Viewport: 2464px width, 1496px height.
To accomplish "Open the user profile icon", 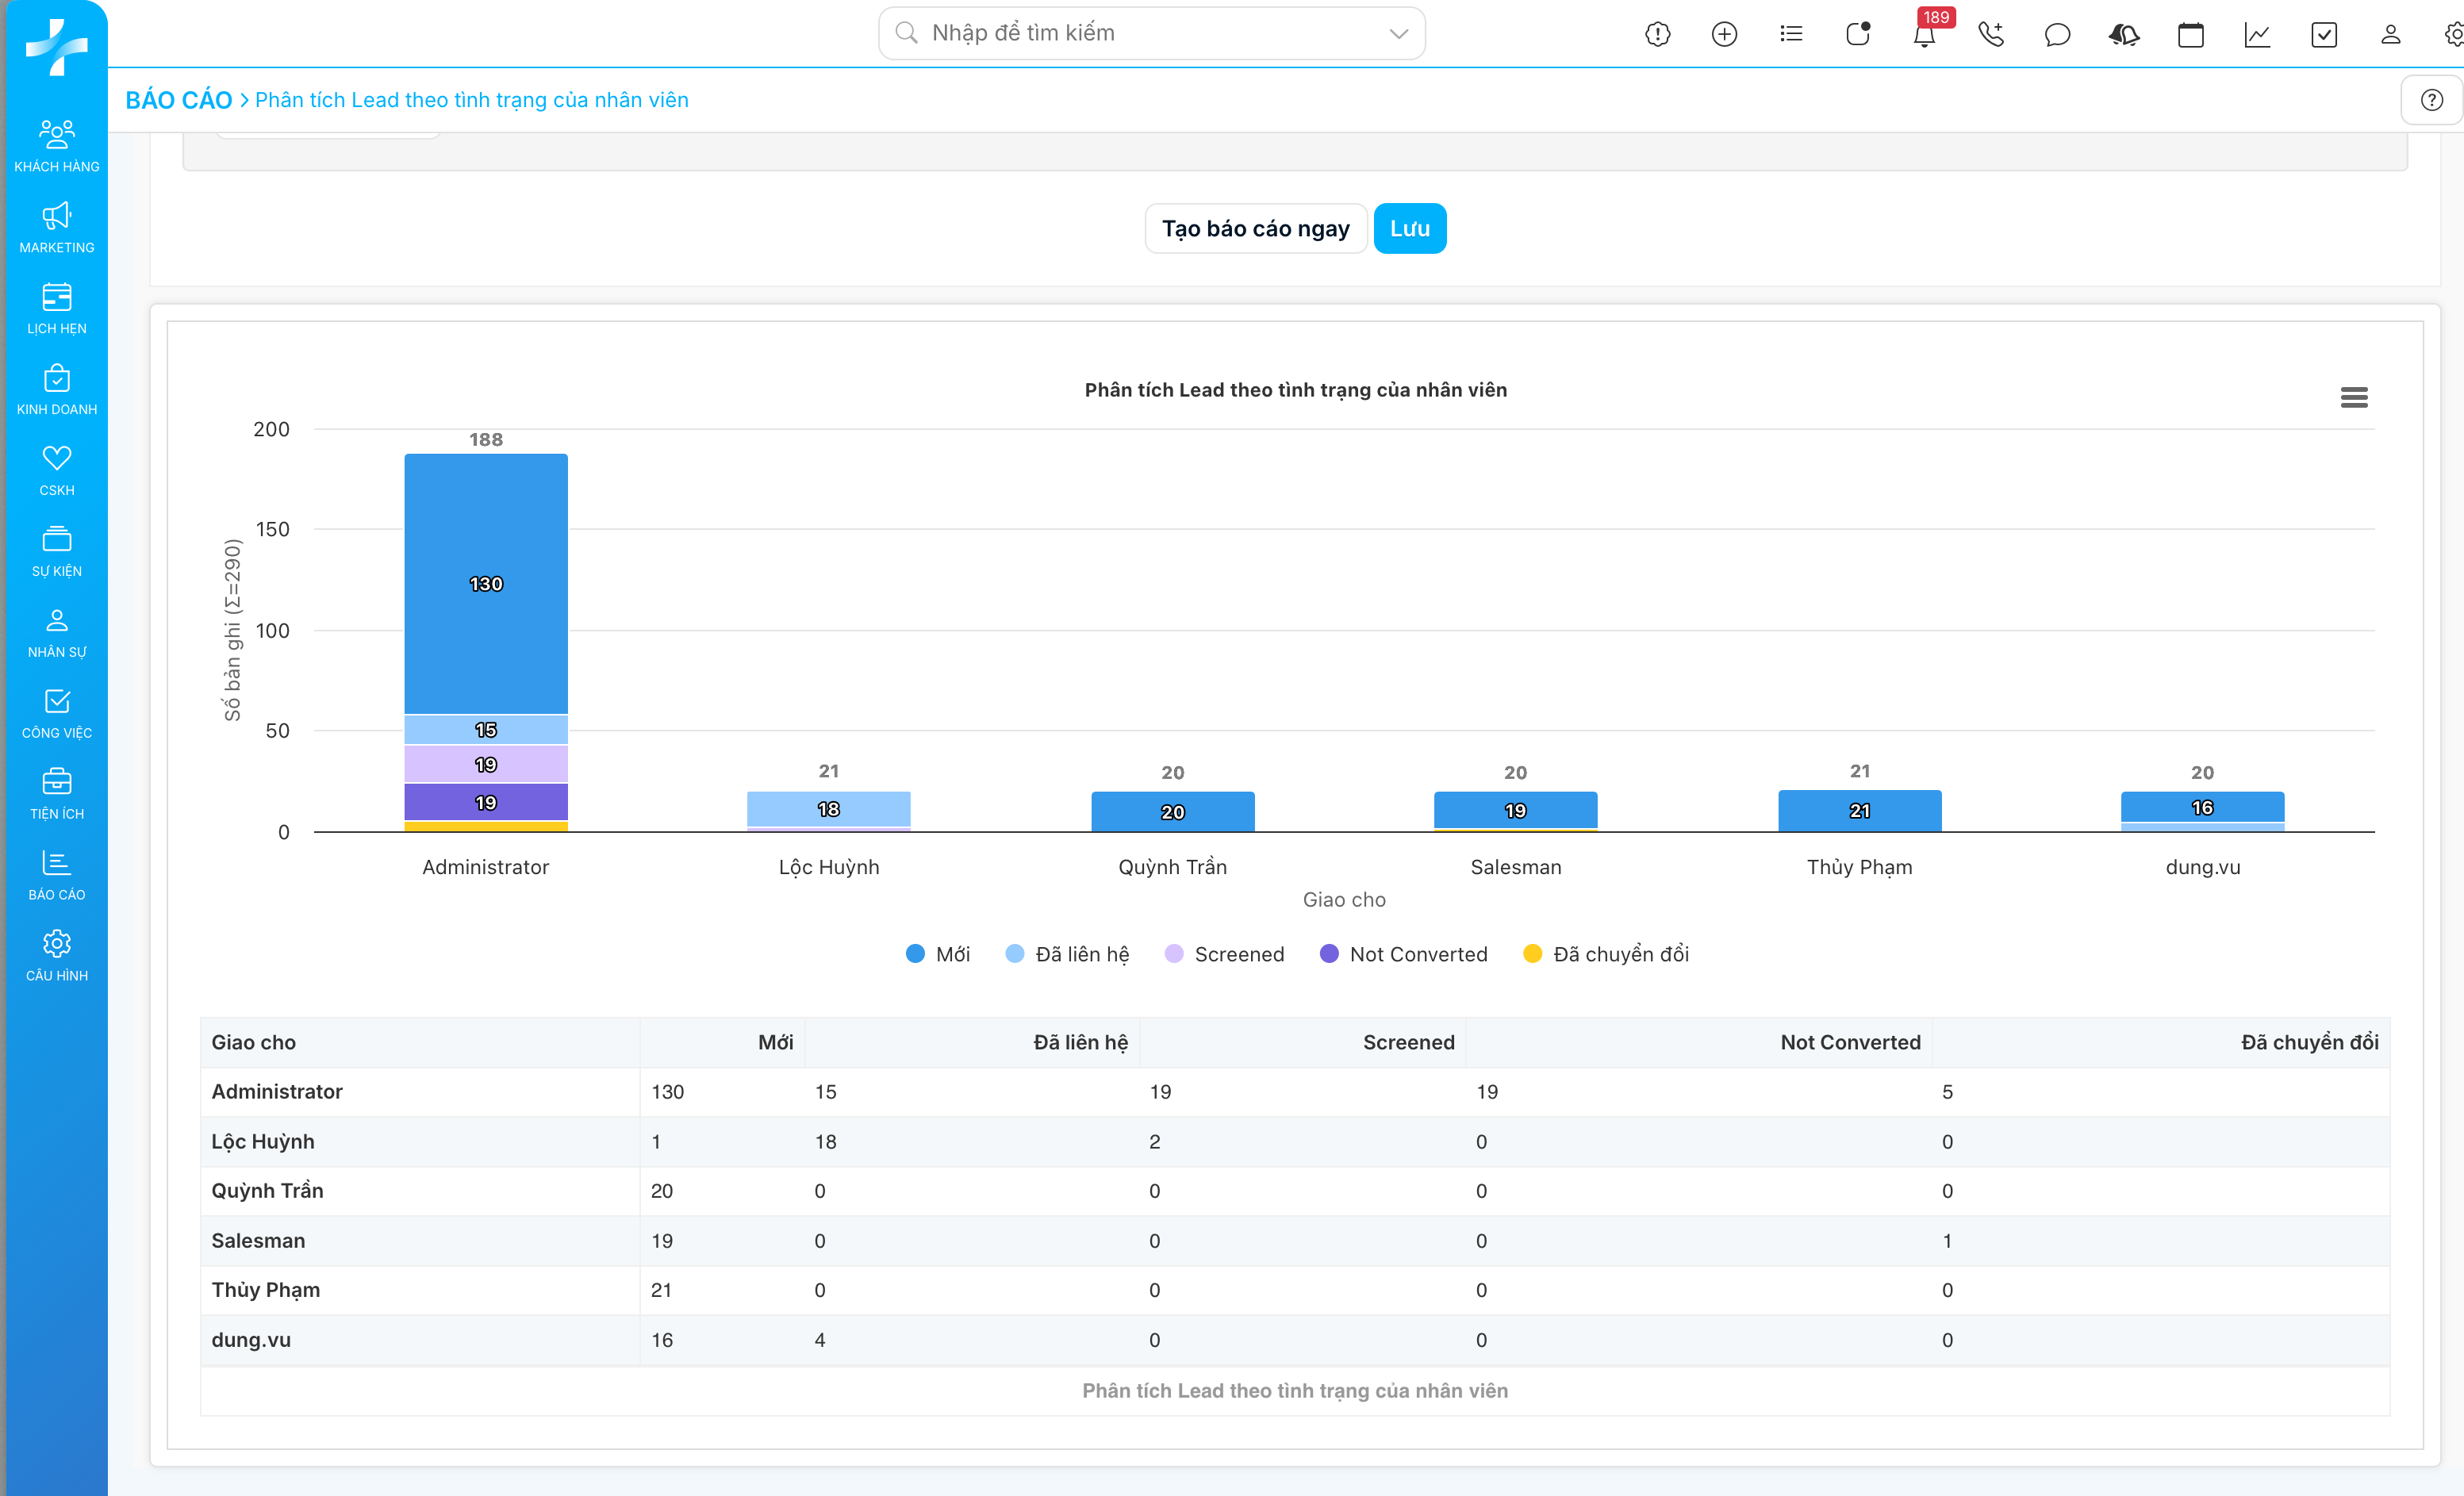I will click(2390, 35).
